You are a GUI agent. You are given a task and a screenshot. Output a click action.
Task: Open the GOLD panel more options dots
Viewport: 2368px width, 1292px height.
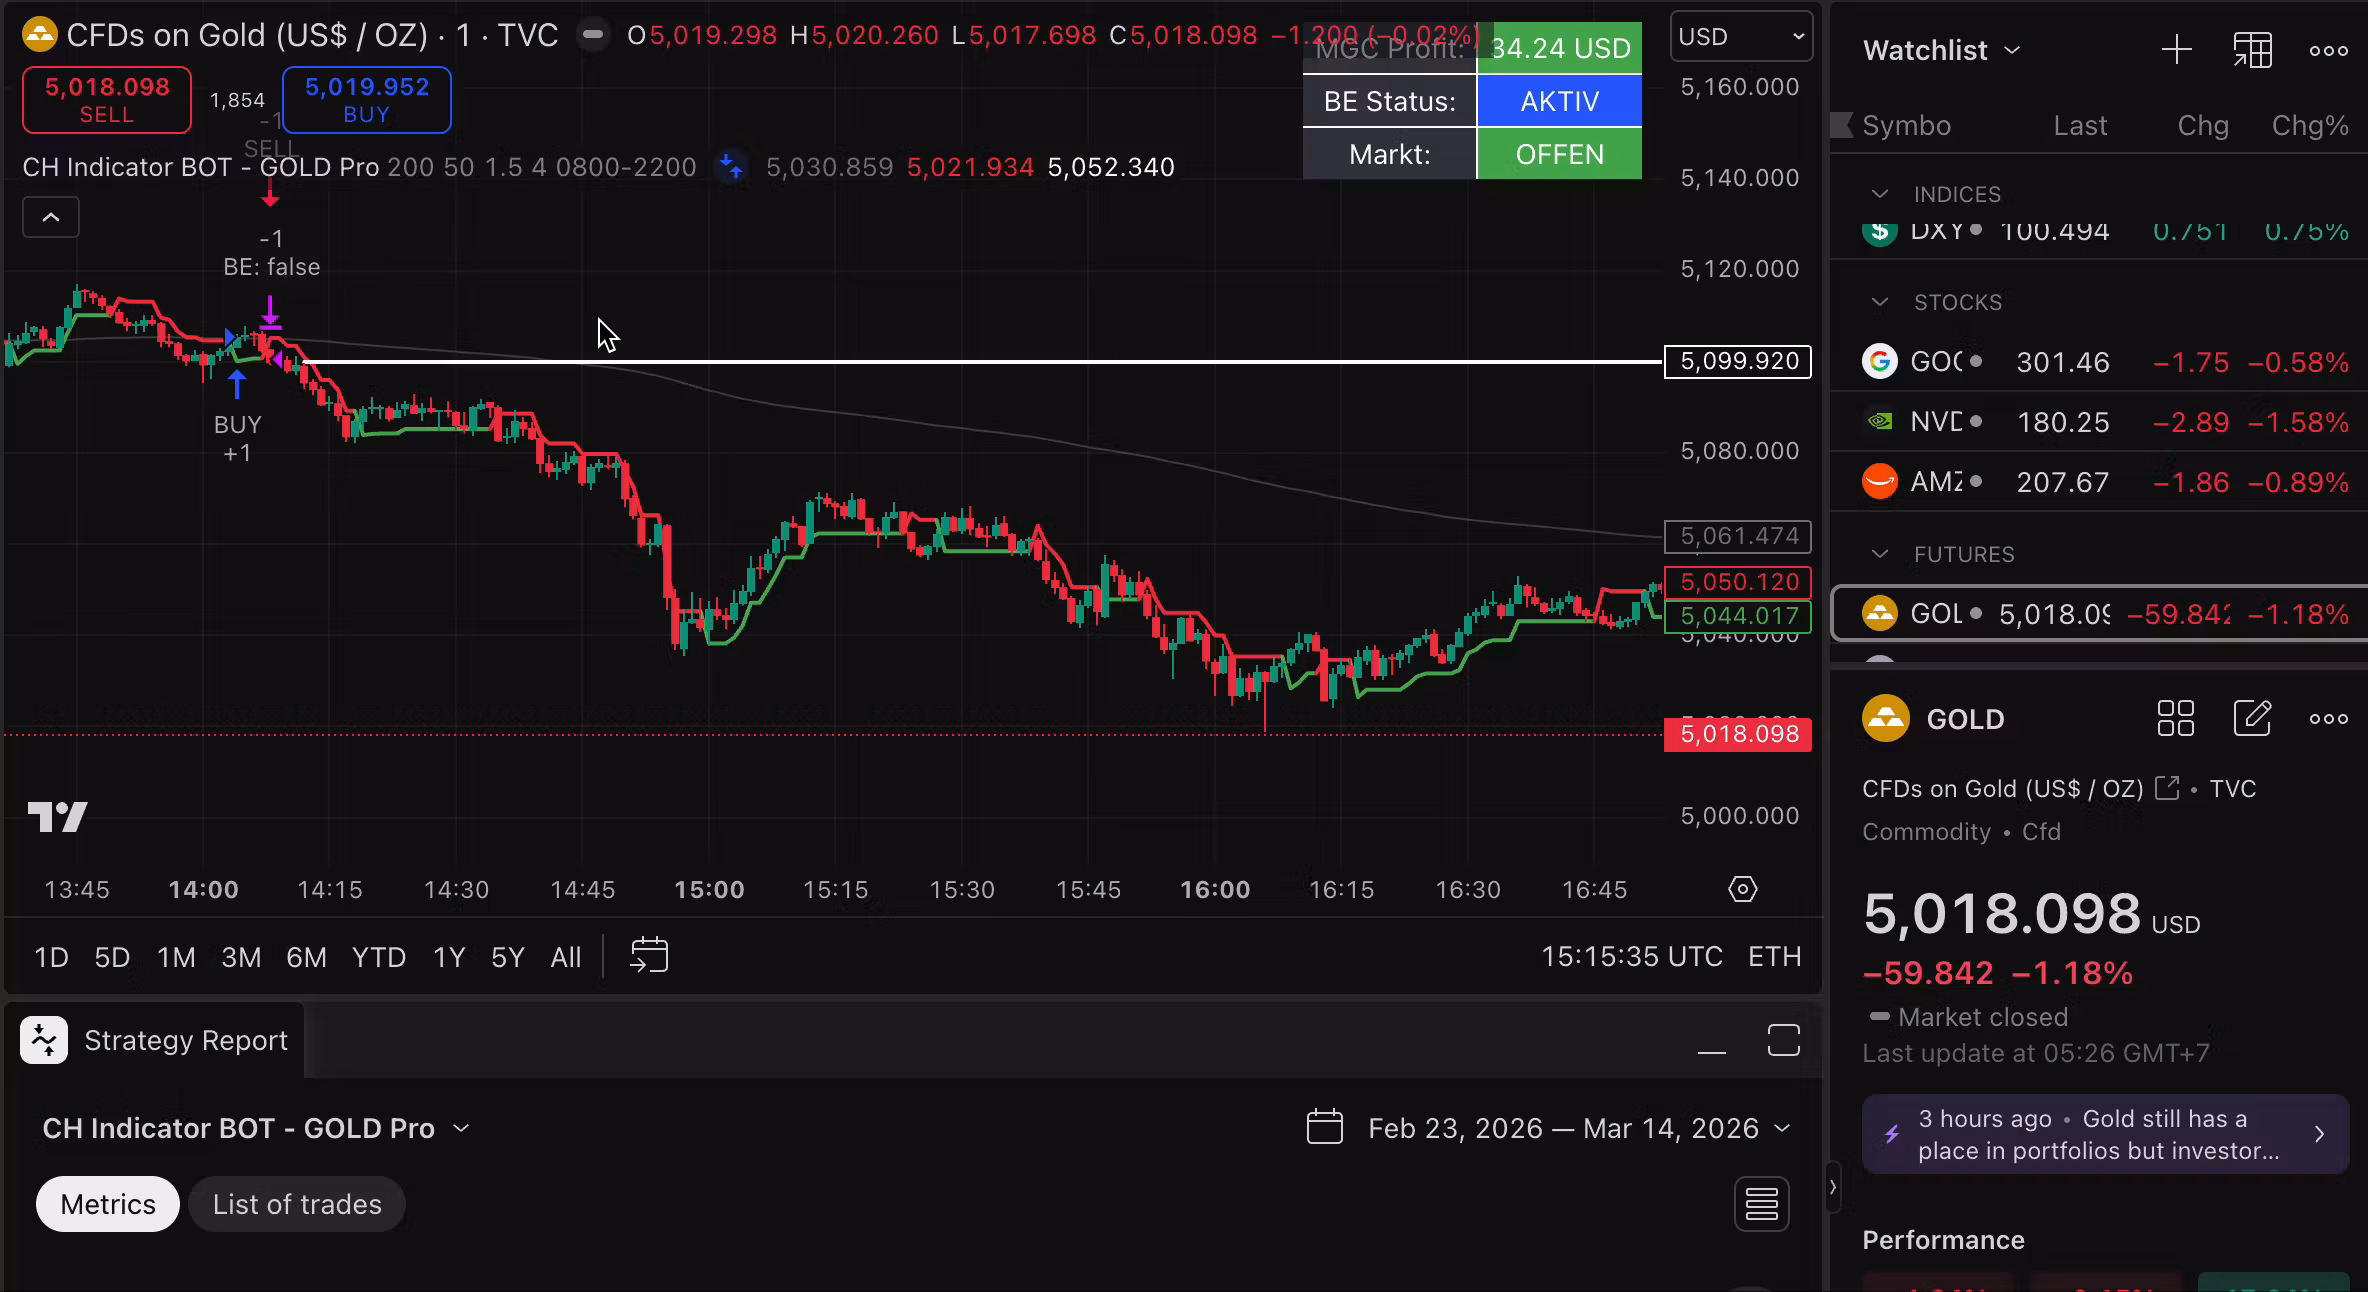coord(2328,718)
